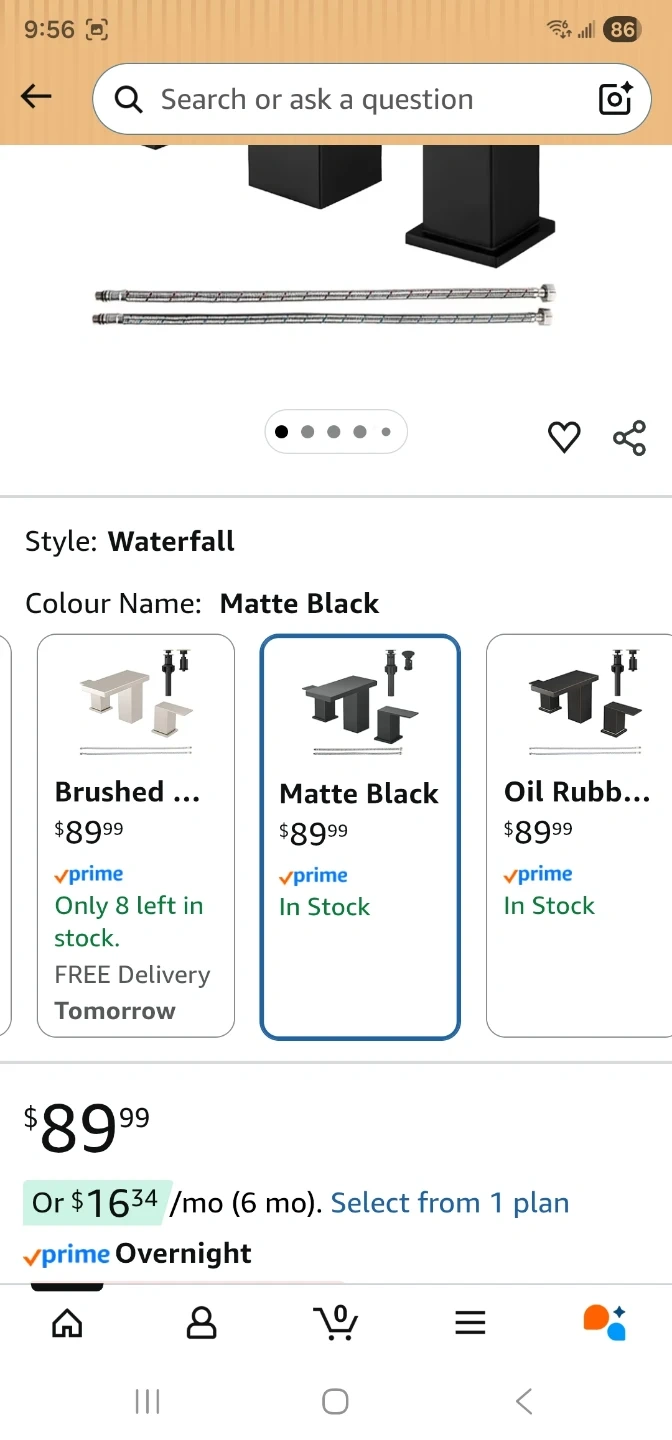Tap the image carousel page dots
Image resolution: width=672 pixels, height=1440 pixels.
[x=335, y=432]
